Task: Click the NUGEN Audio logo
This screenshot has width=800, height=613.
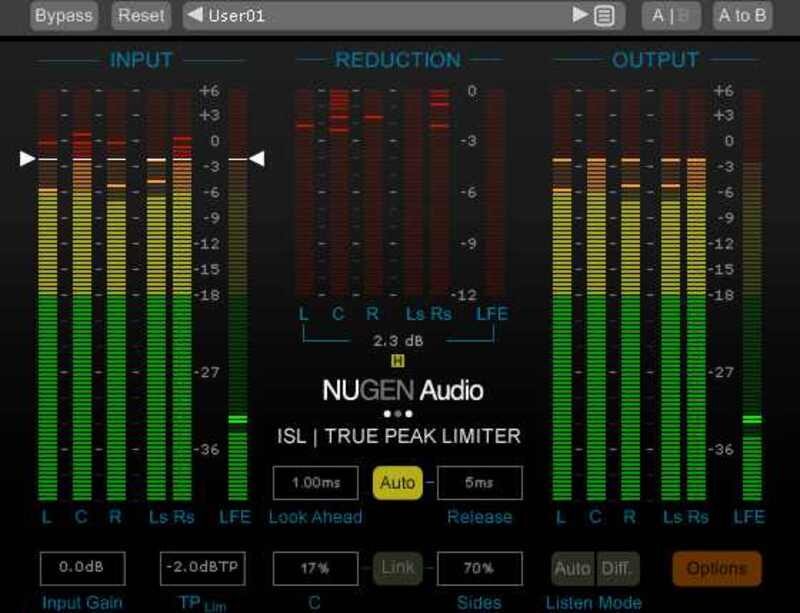Action: pyautogui.click(x=402, y=390)
